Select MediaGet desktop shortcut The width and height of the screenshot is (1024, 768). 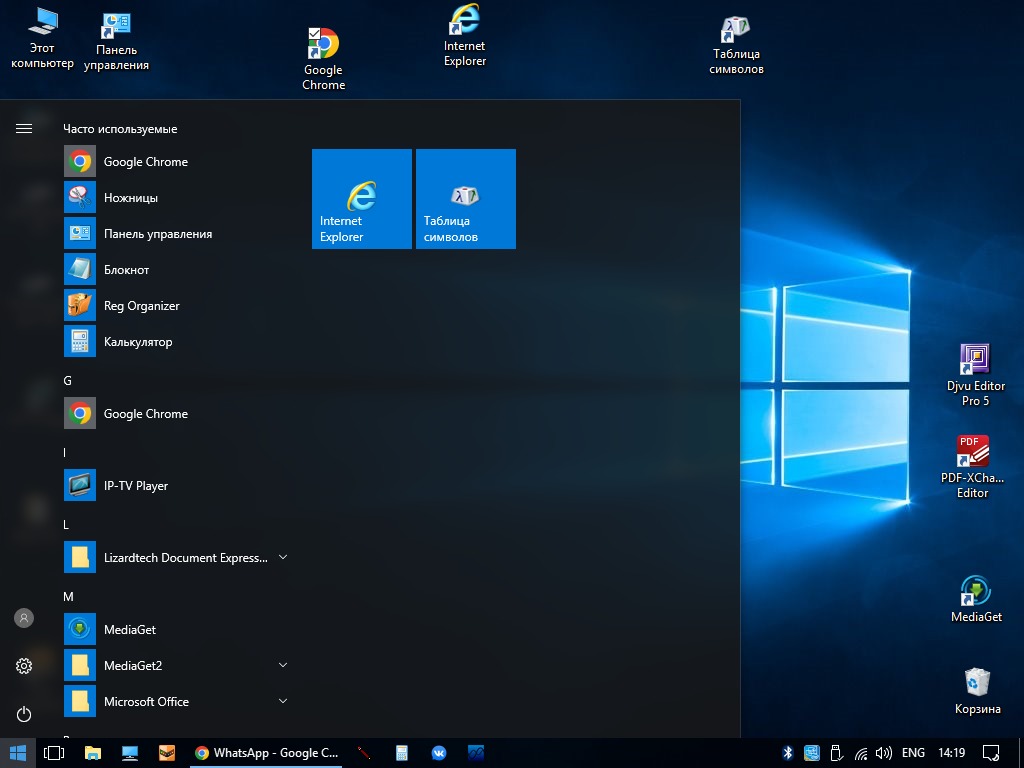click(x=976, y=599)
